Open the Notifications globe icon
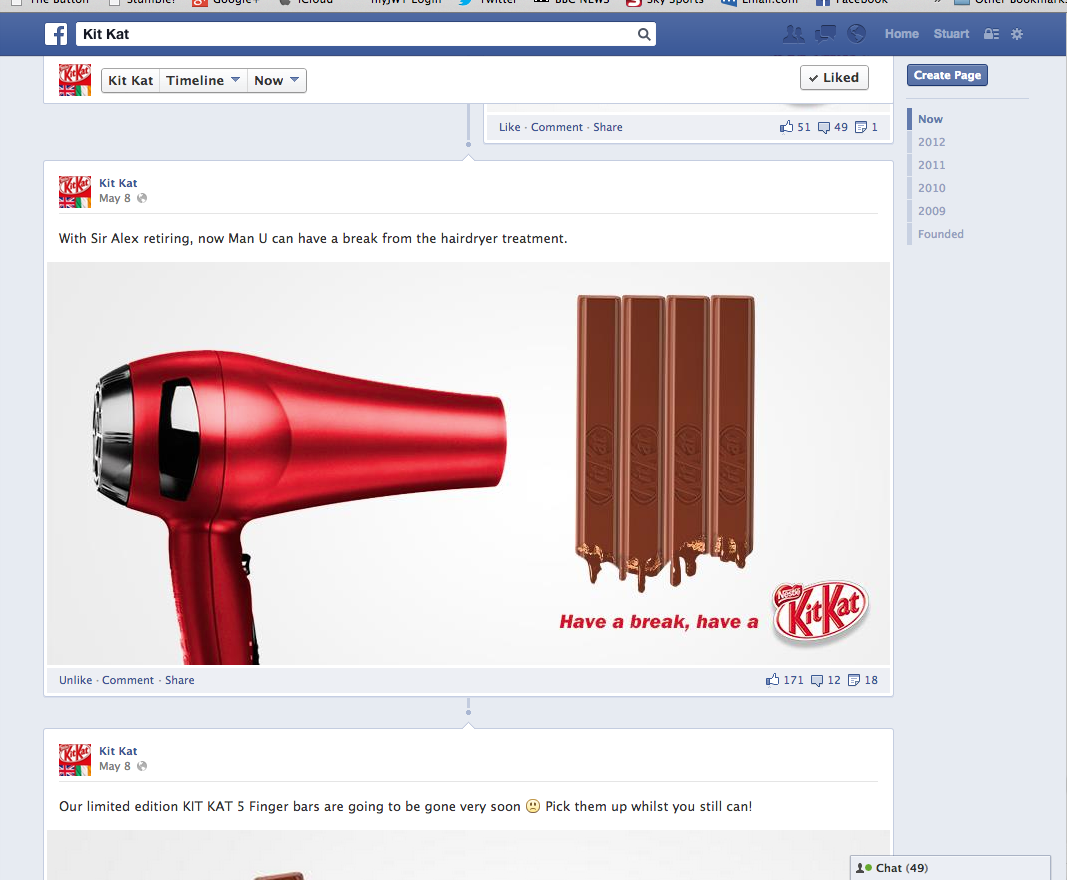This screenshot has width=1067, height=880. click(x=856, y=33)
